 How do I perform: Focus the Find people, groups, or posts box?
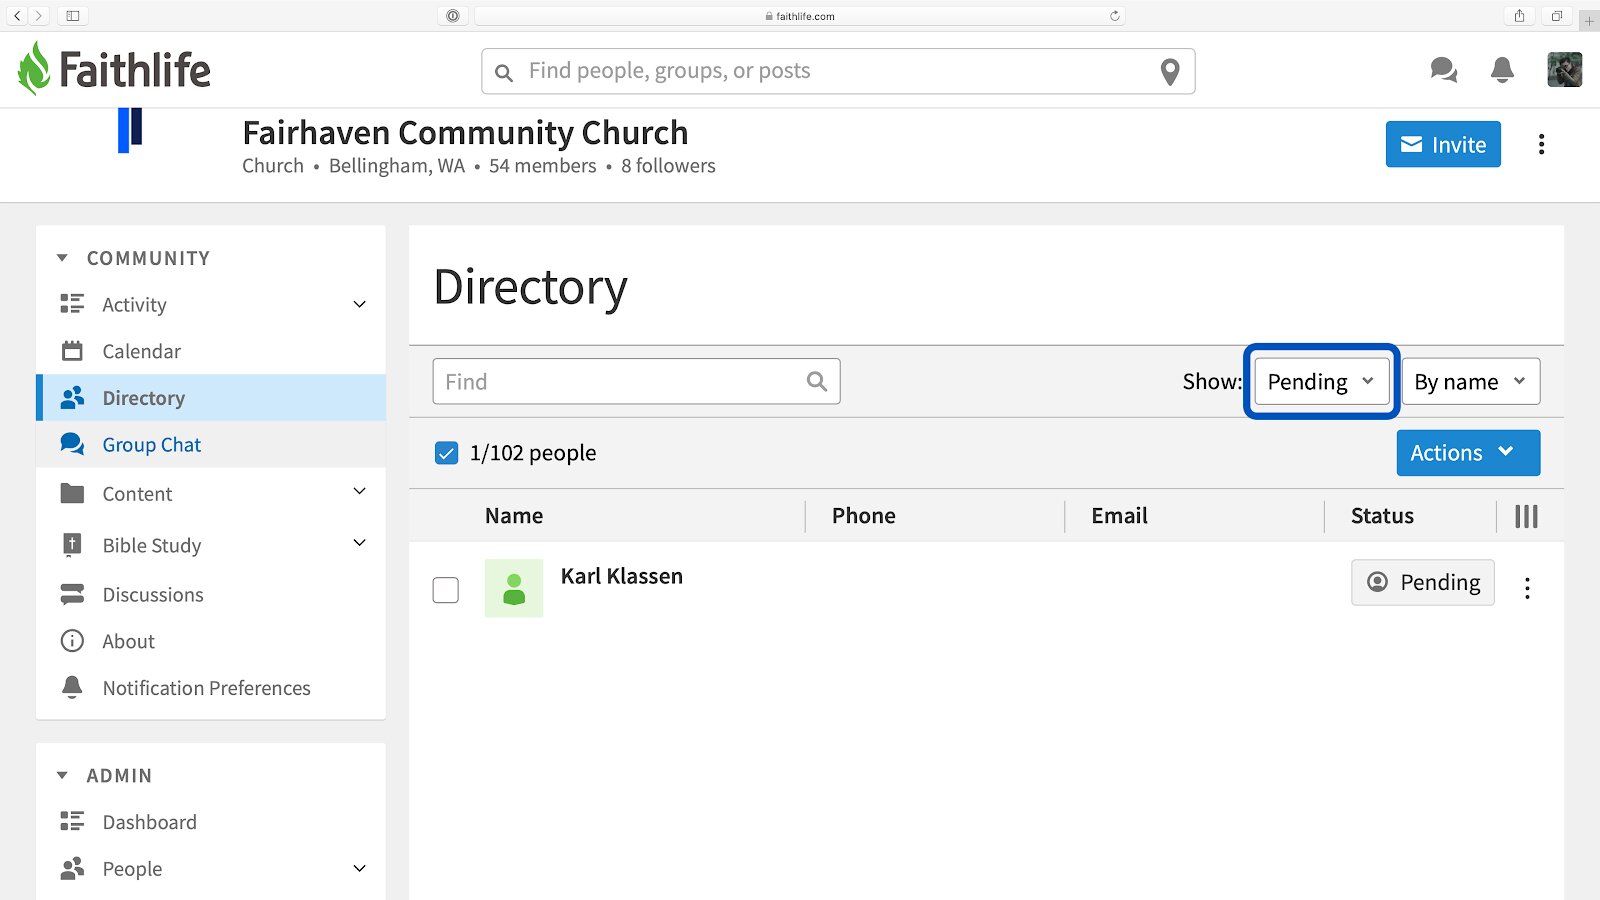pyautogui.click(x=838, y=71)
